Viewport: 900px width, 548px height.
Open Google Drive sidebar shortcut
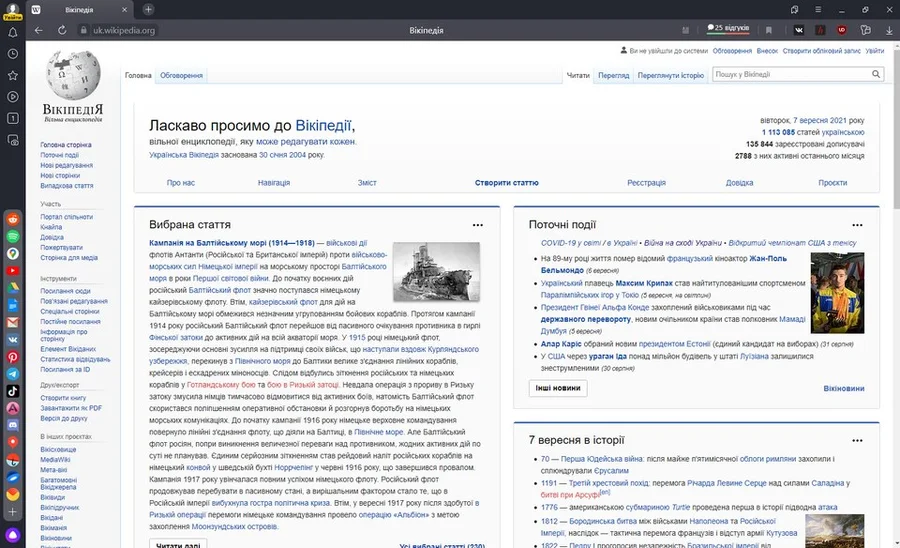(x=13, y=288)
